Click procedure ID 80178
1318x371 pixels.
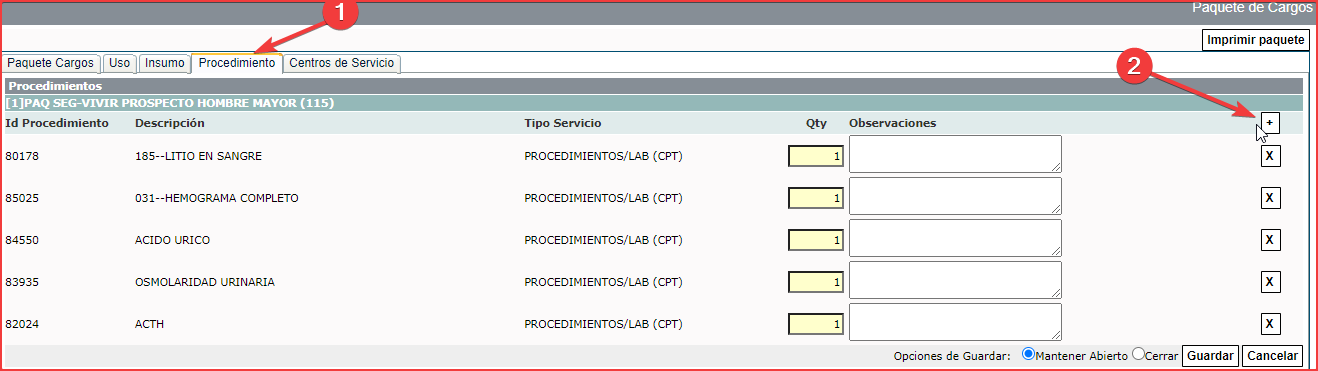(21, 156)
